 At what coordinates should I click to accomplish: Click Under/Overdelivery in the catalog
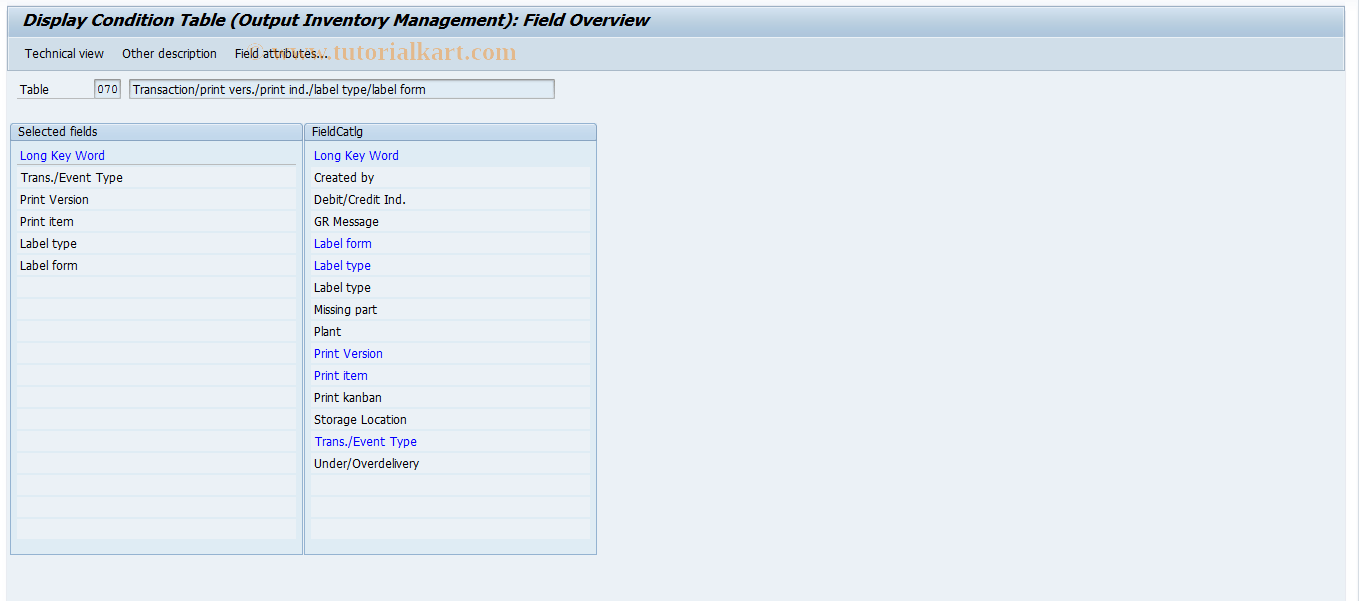pyautogui.click(x=366, y=463)
